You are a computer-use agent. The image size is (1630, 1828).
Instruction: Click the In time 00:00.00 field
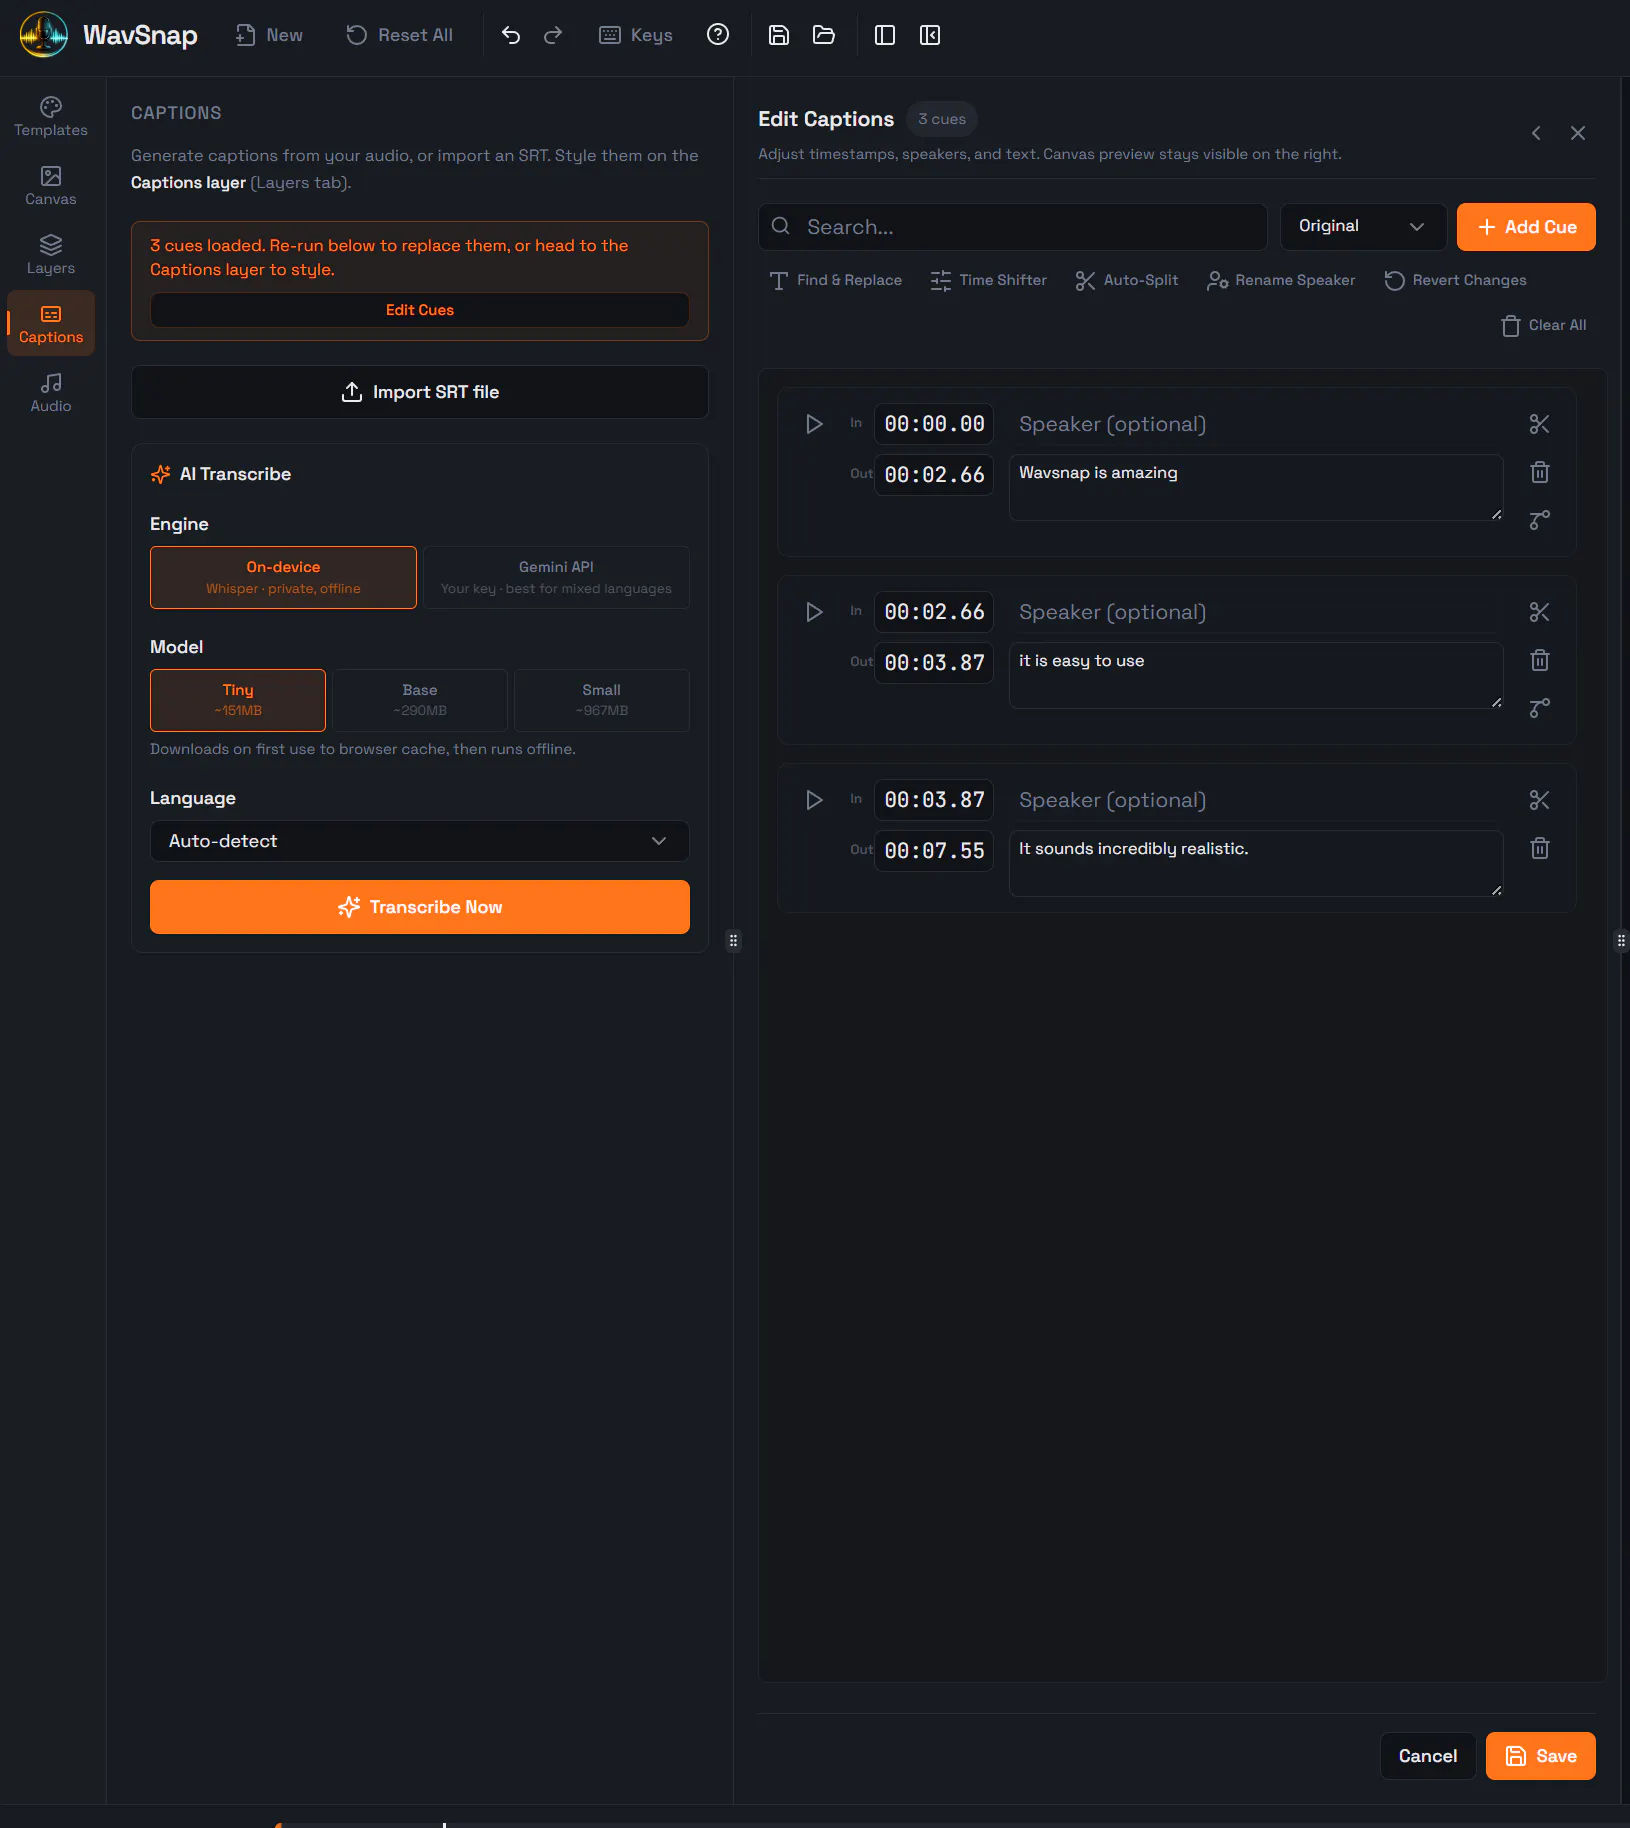coord(934,424)
